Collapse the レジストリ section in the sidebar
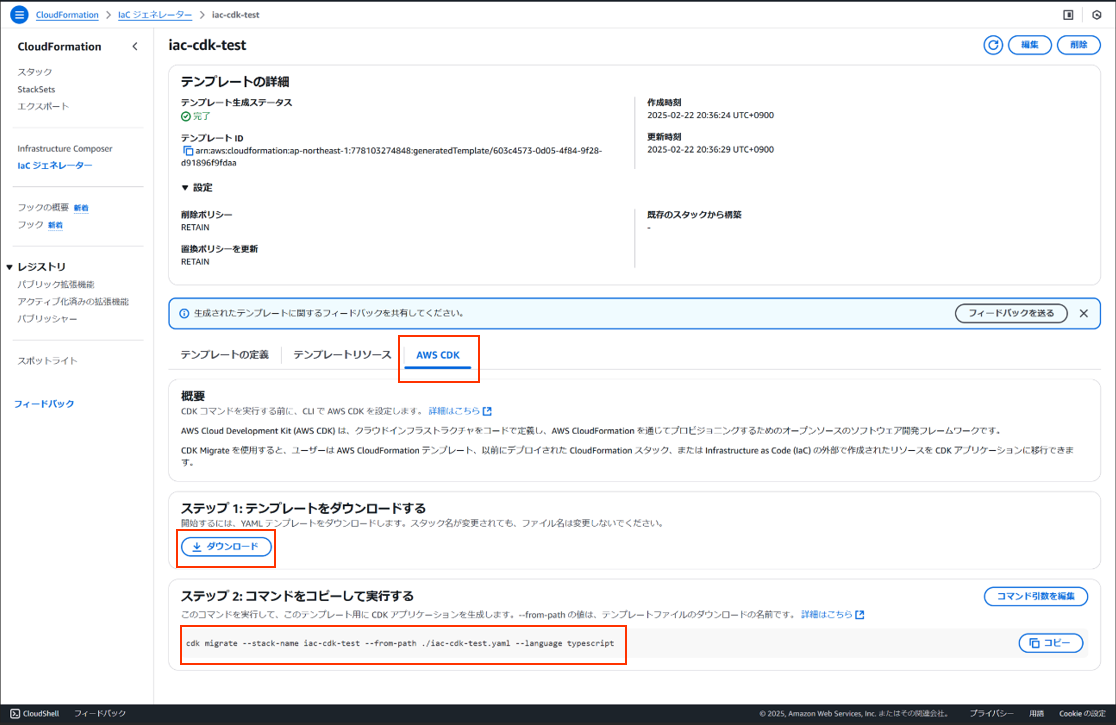1116x725 pixels. (x=11, y=268)
